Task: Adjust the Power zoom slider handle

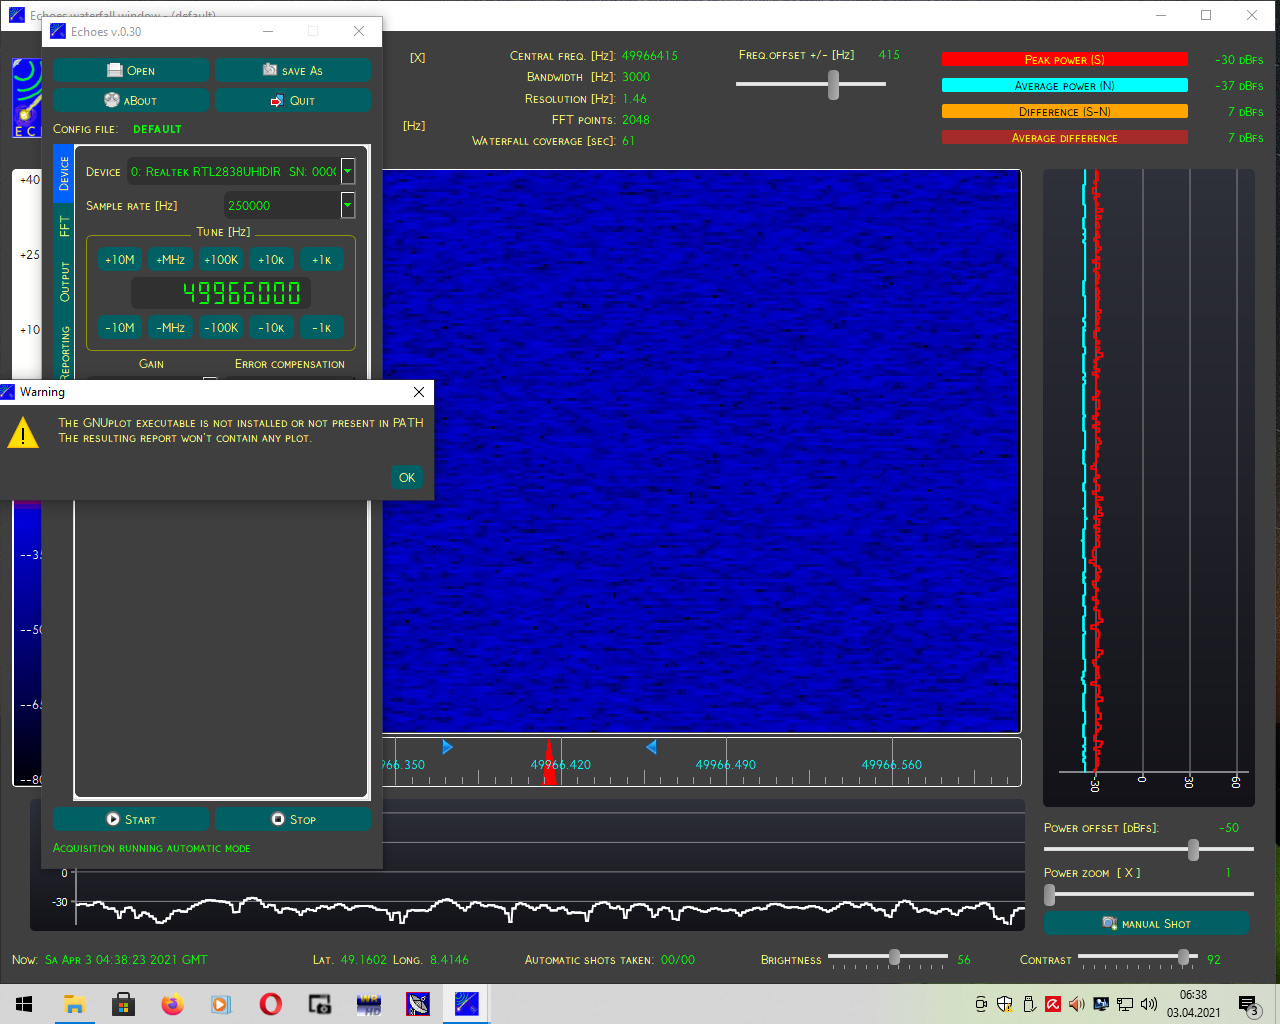Action: point(1050,894)
